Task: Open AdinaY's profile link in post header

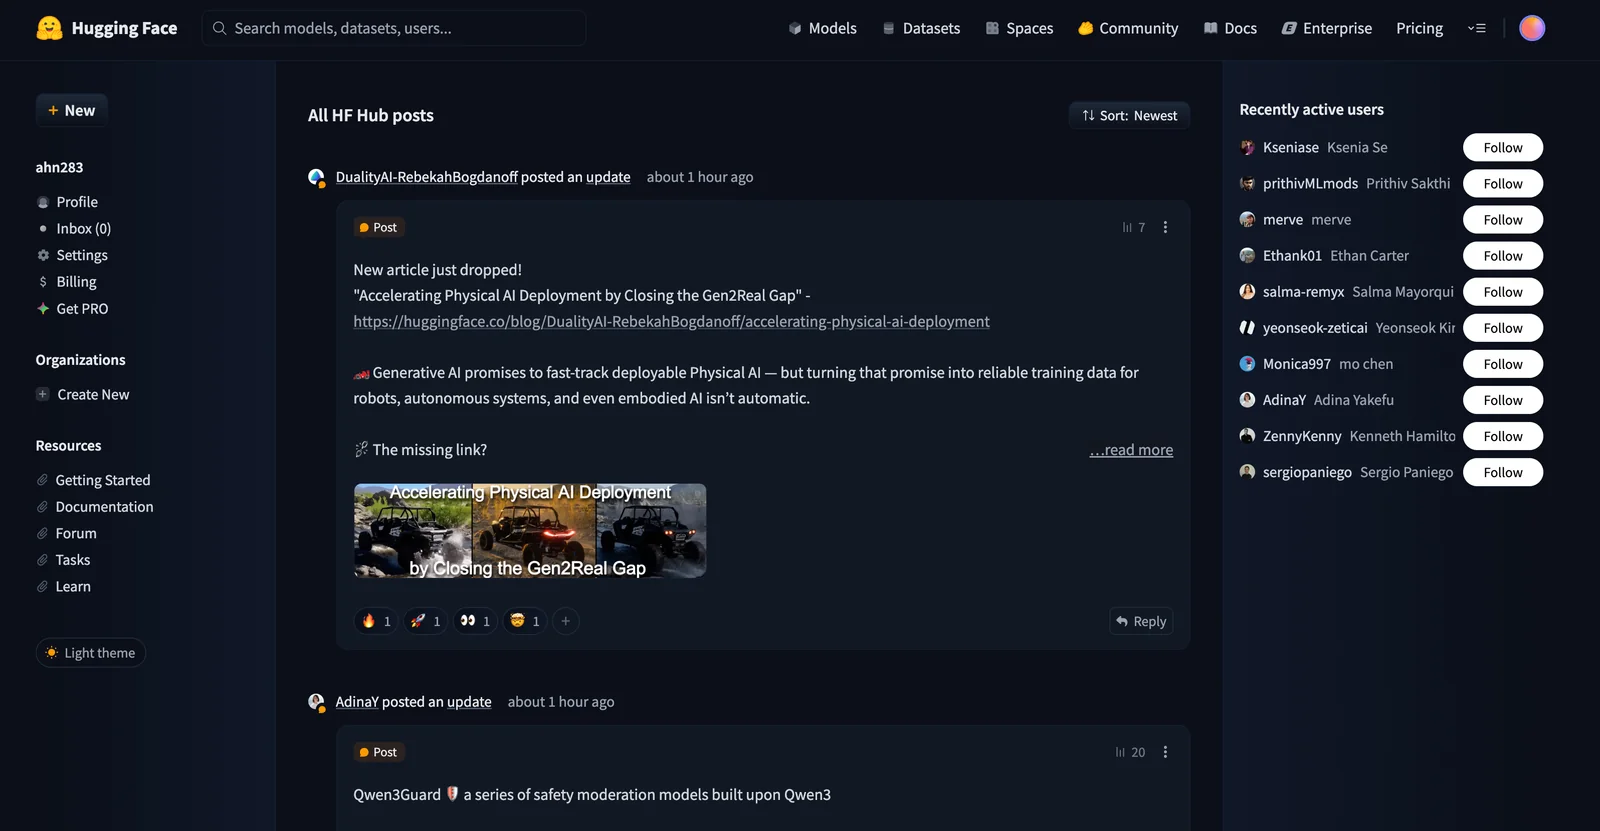Action: tap(357, 702)
